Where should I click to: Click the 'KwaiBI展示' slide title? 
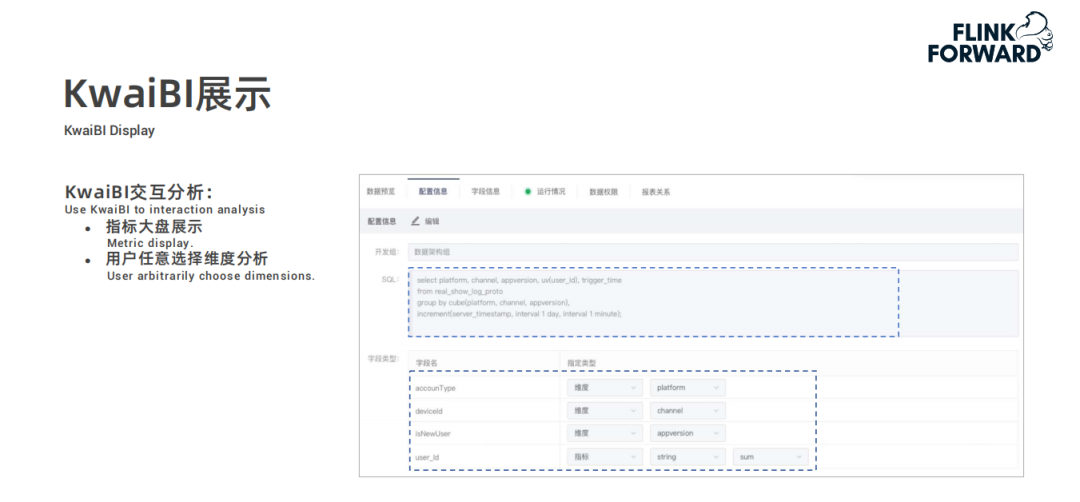[x=167, y=94]
